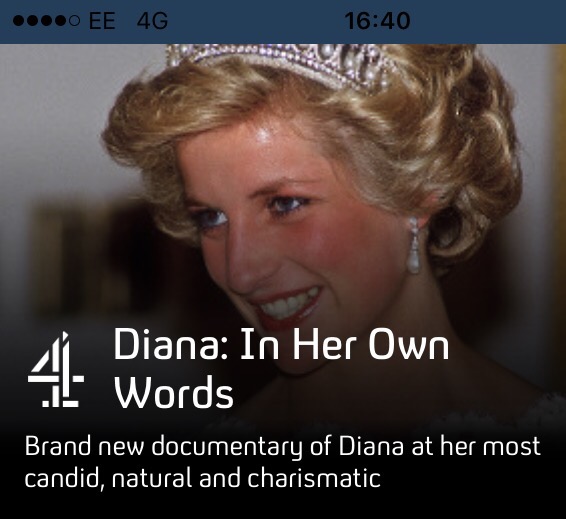The image size is (566, 519).
Task: Click 'In Her Own' in the title
Action: tap(345, 344)
